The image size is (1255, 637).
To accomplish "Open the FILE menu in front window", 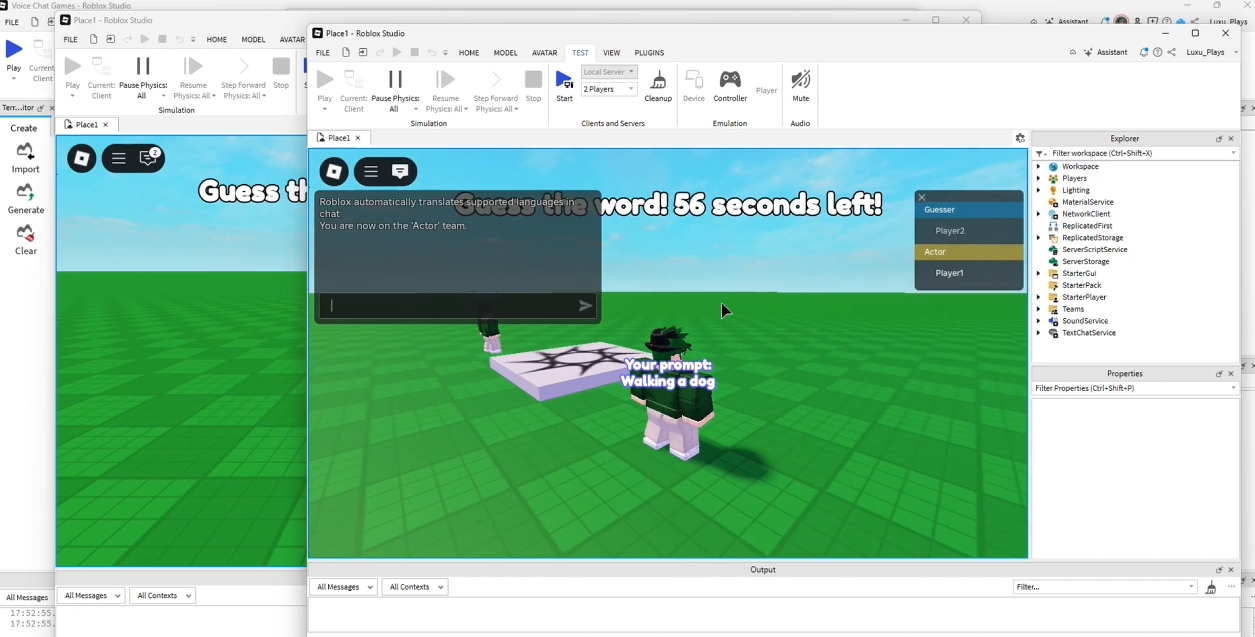I will [x=322, y=53].
